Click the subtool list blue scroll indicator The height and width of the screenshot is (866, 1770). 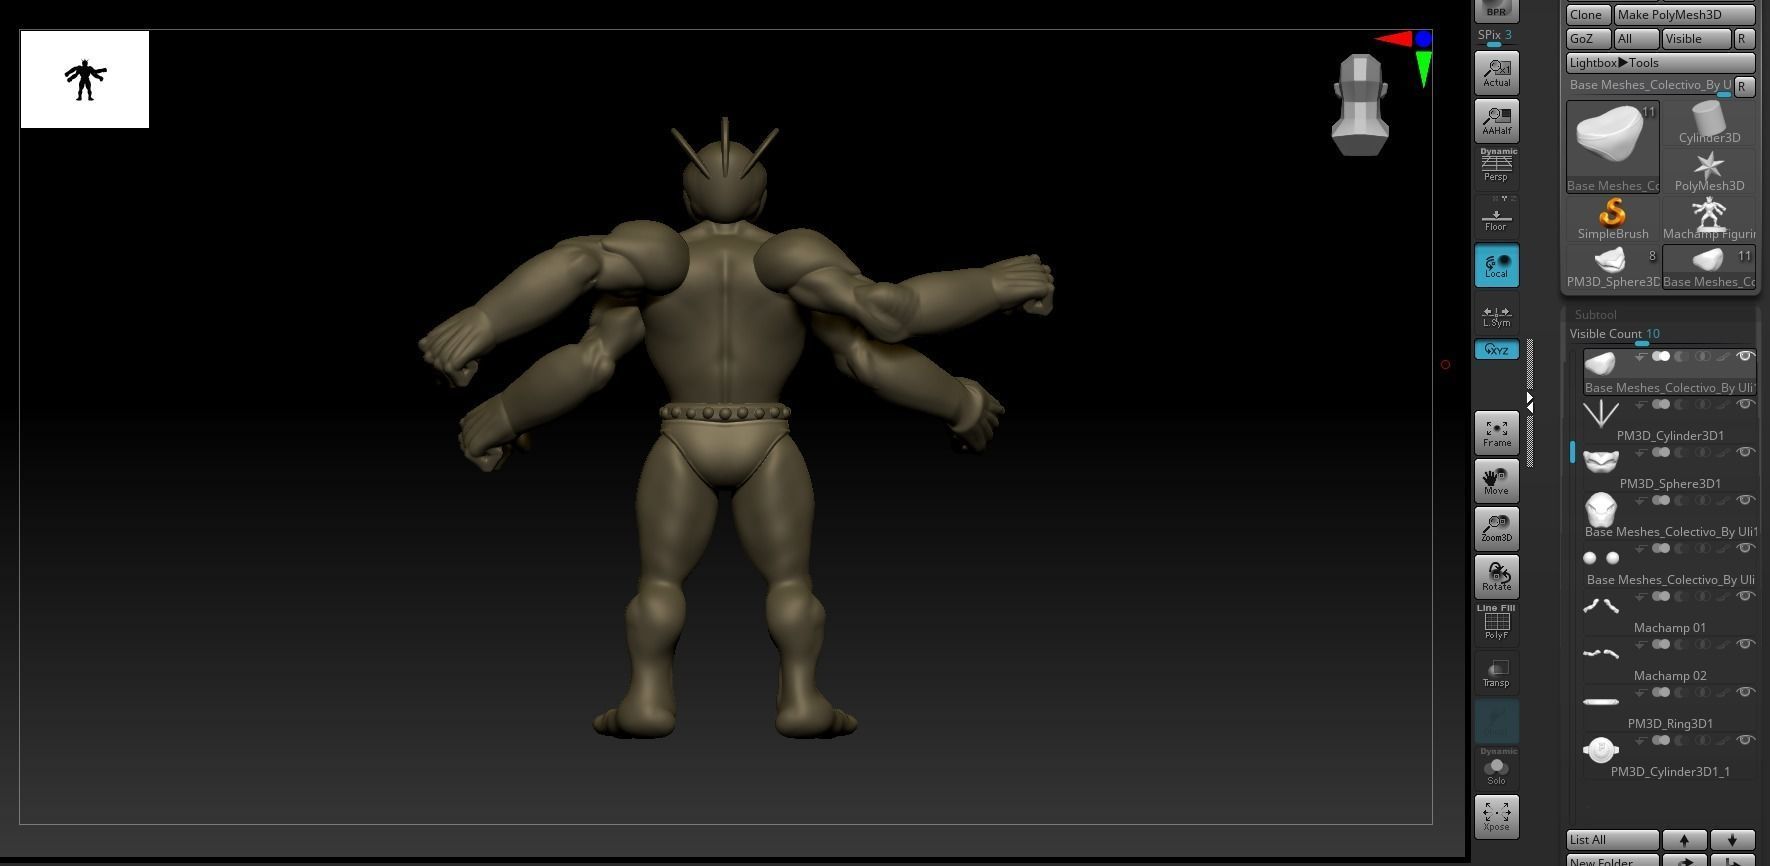1572,452
